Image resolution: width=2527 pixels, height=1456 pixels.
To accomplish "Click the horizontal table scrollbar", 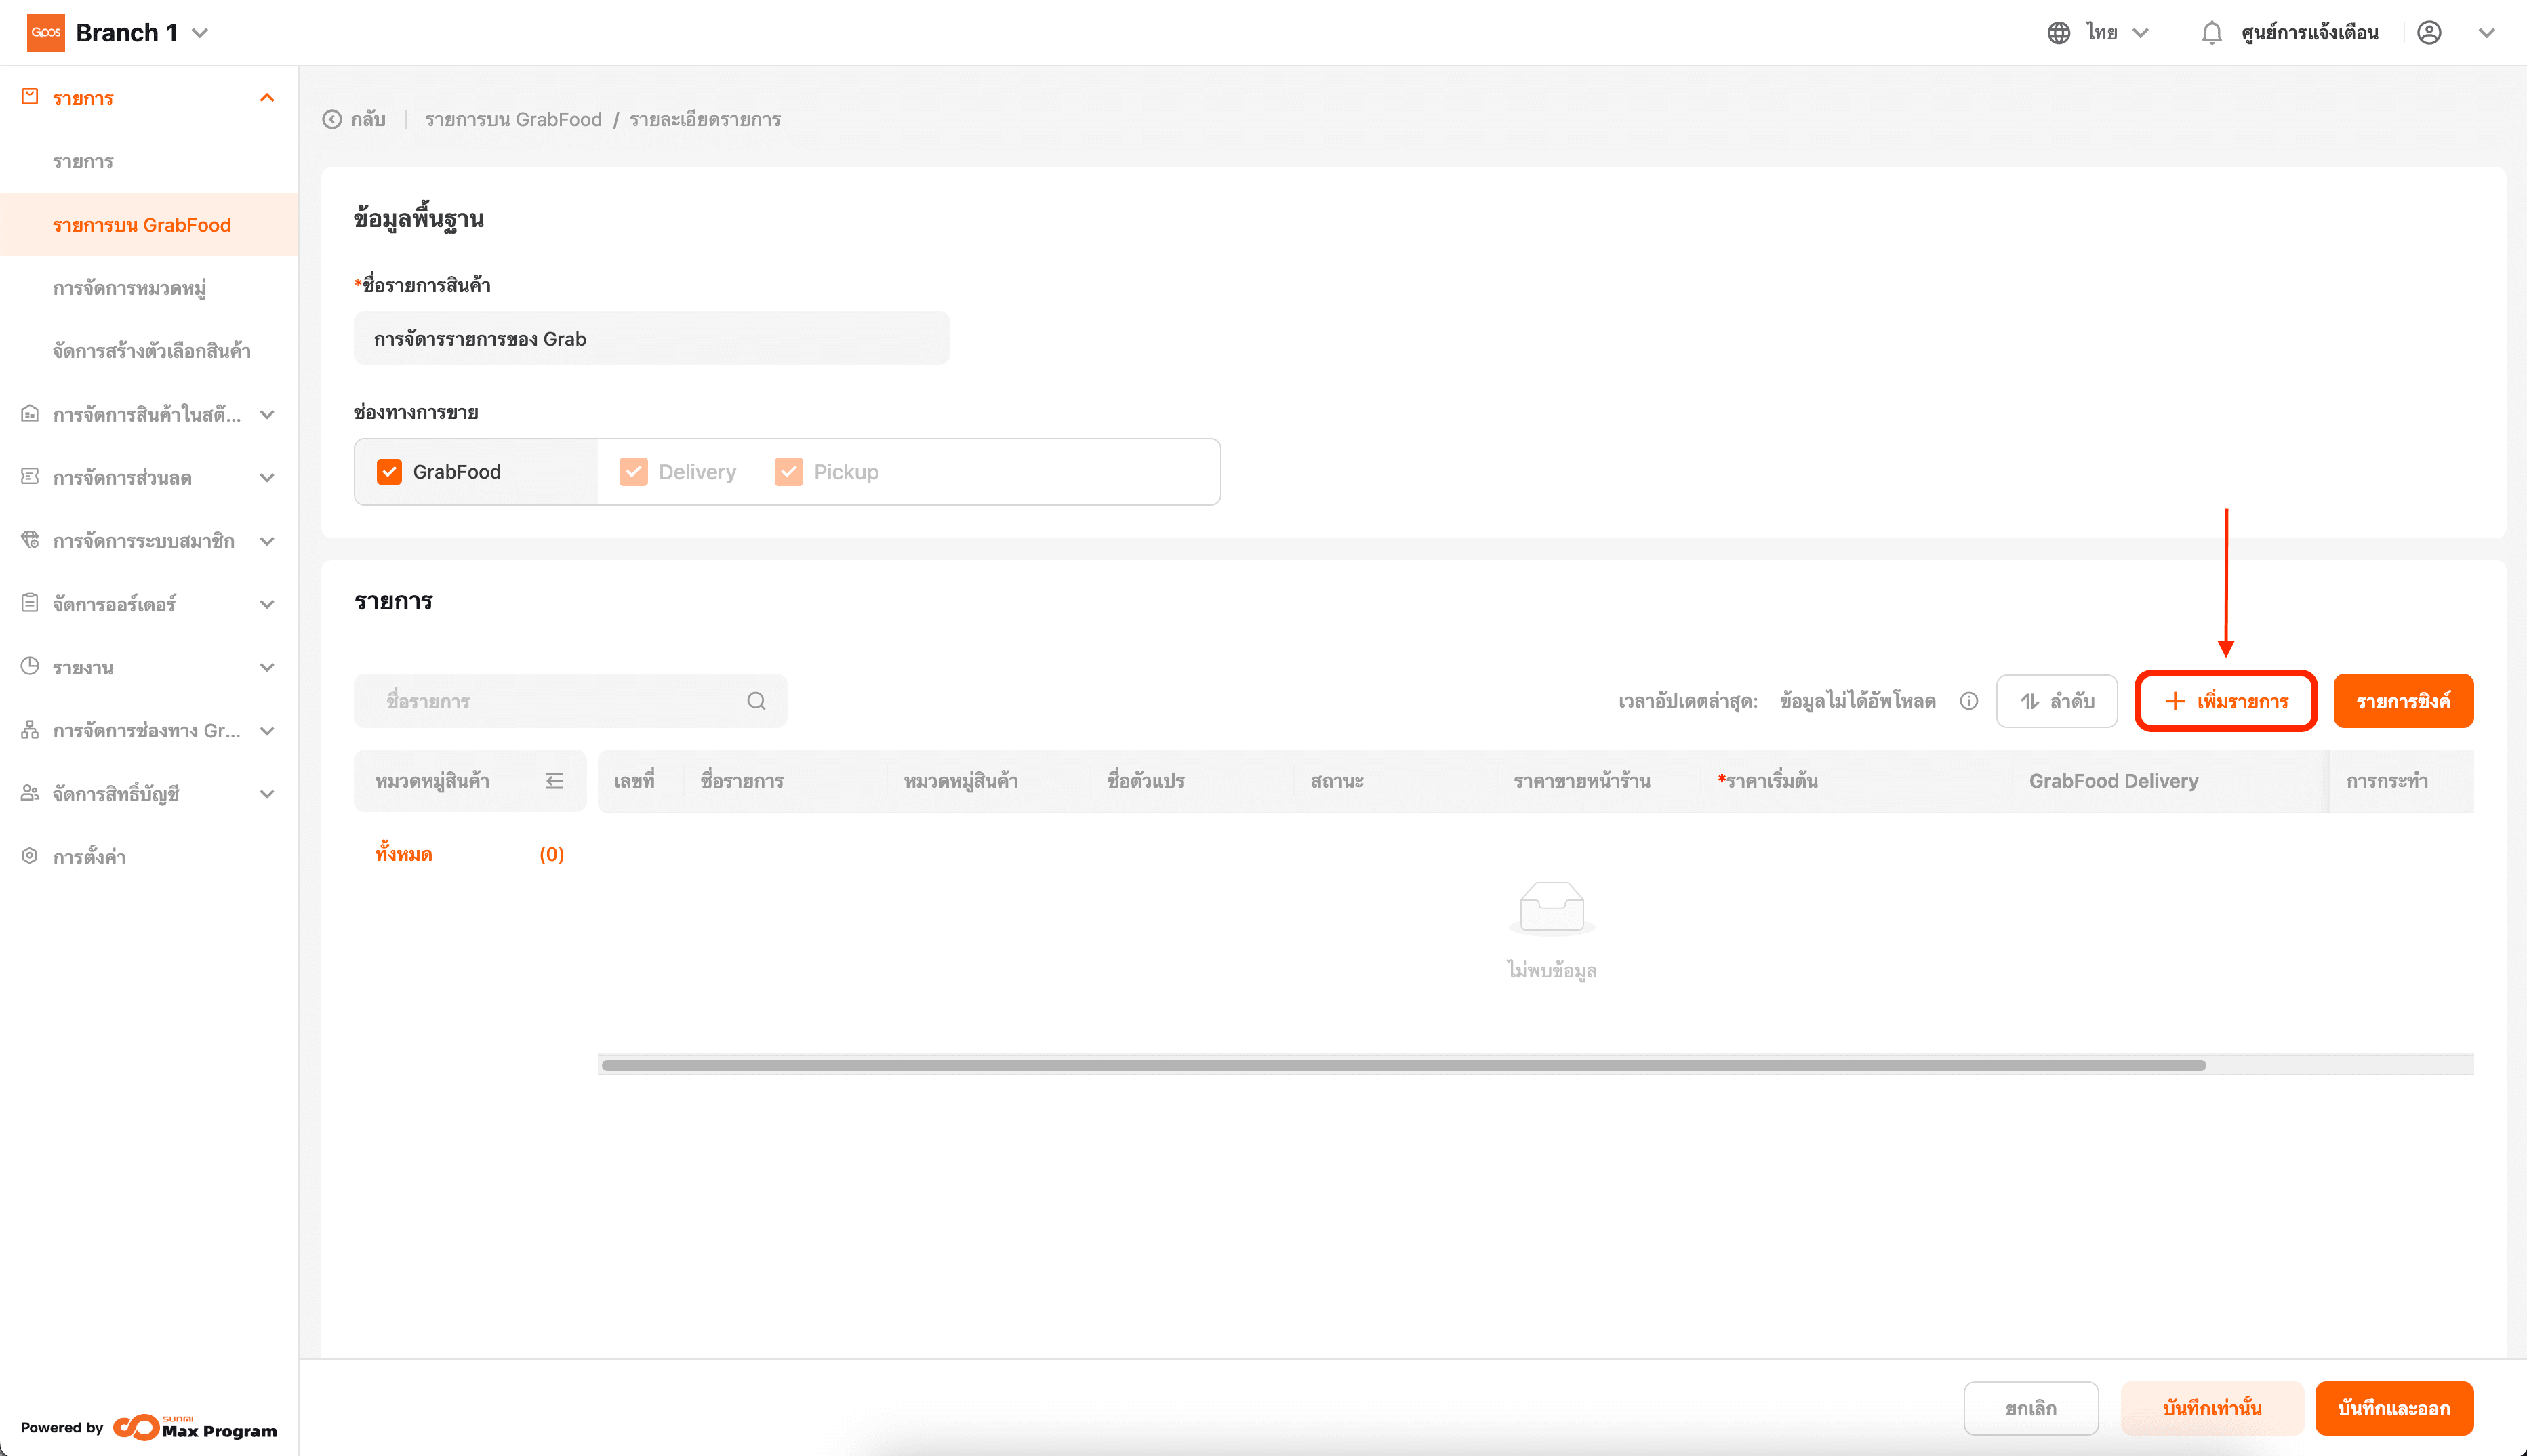I will [x=1403, y=1065].
